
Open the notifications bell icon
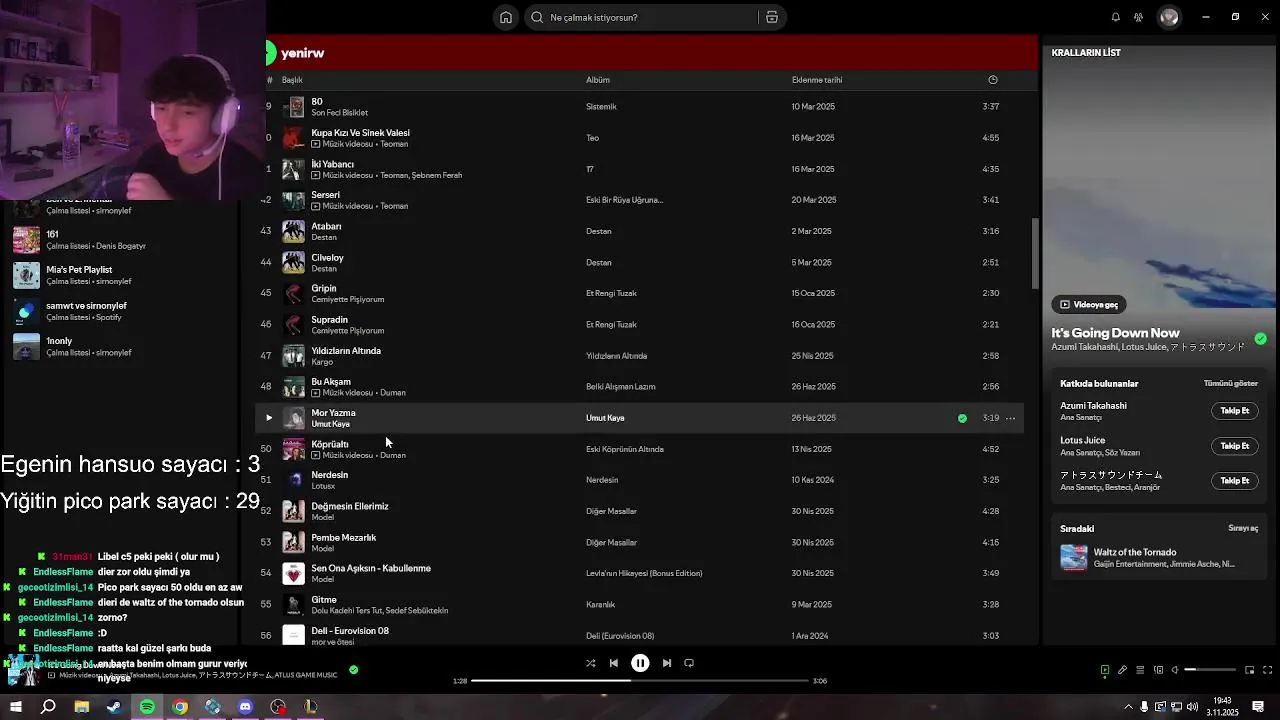click(x=1116, y=17)
